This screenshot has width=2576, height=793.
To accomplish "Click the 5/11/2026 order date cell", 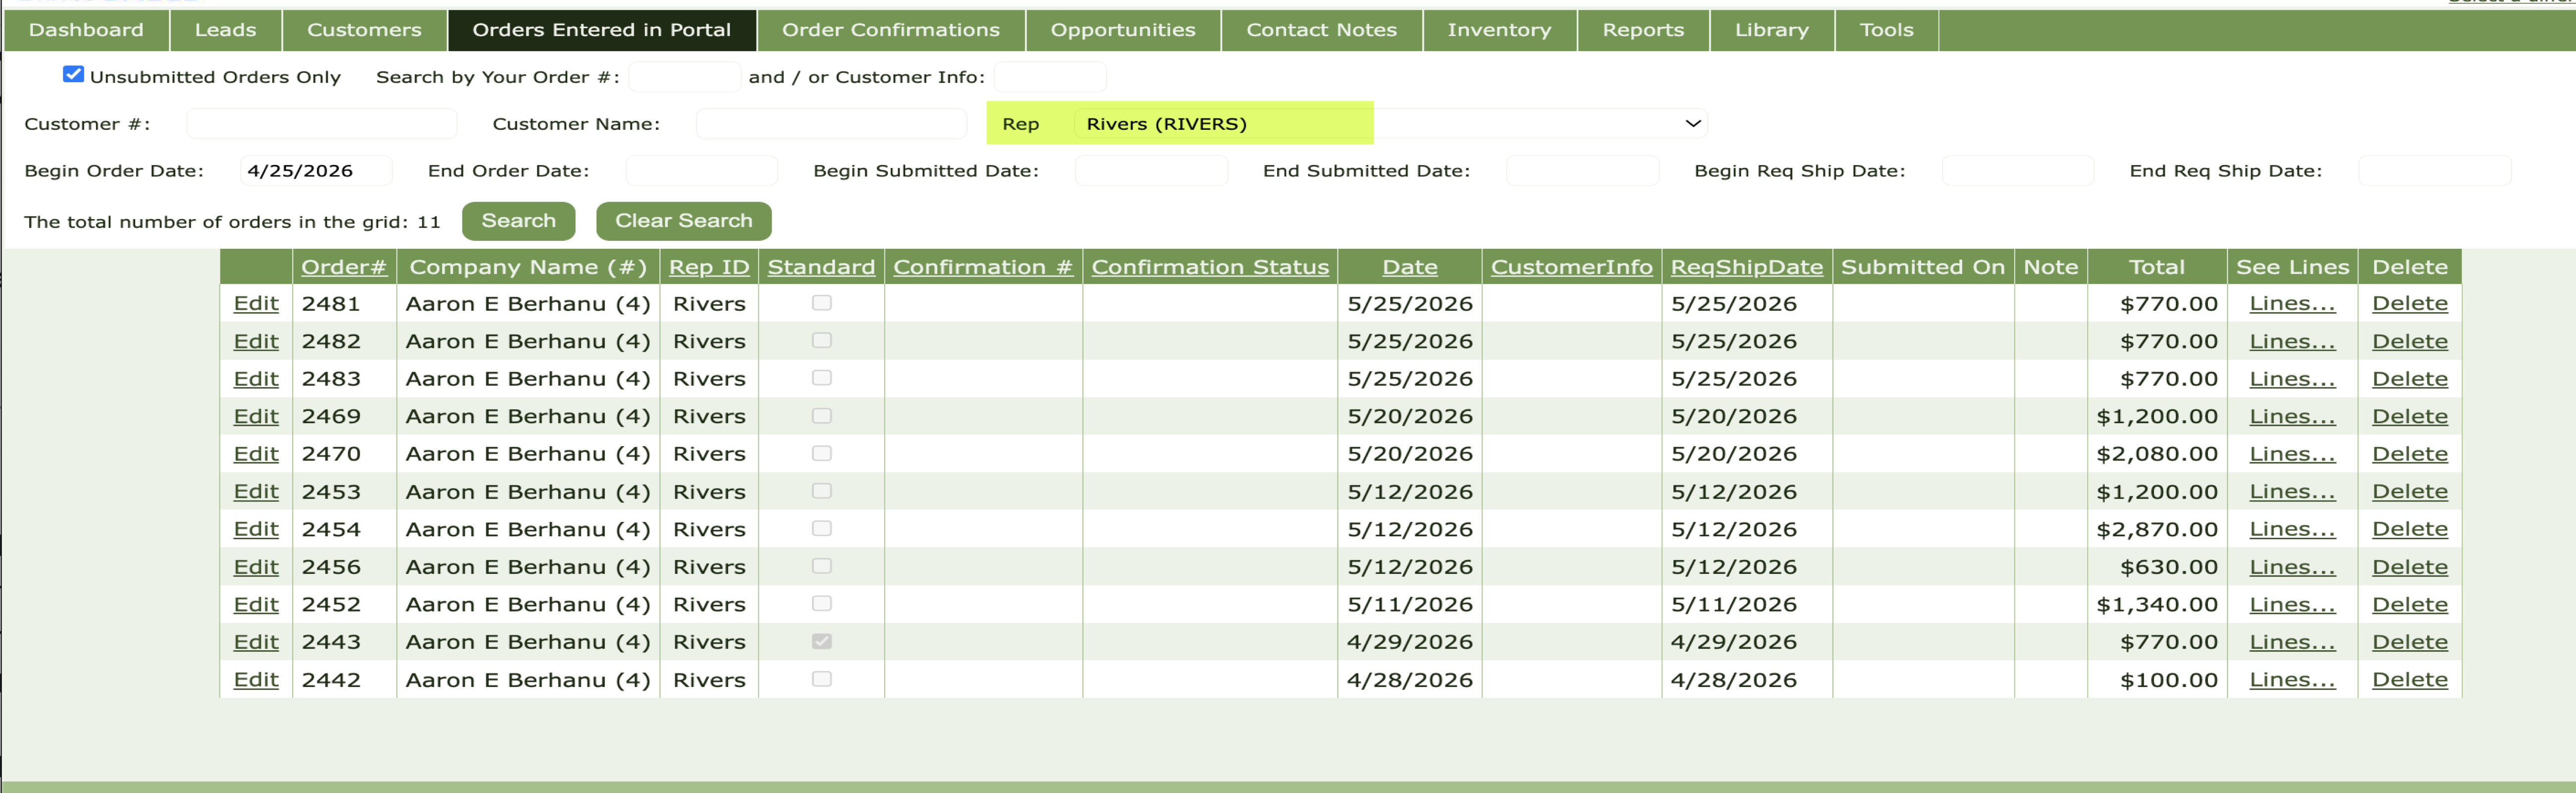I will pos(1409,605).
